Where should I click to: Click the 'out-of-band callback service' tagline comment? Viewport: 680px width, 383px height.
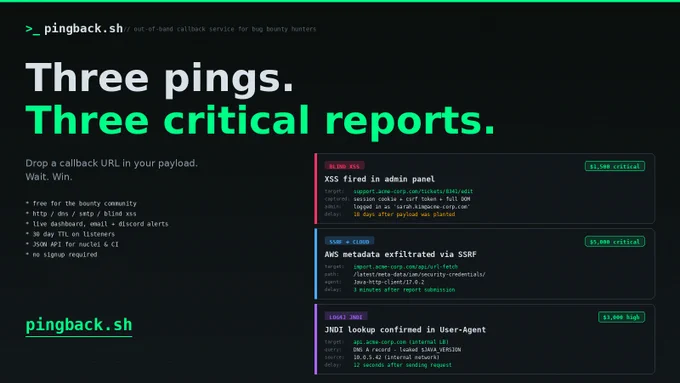pos(221,29)
